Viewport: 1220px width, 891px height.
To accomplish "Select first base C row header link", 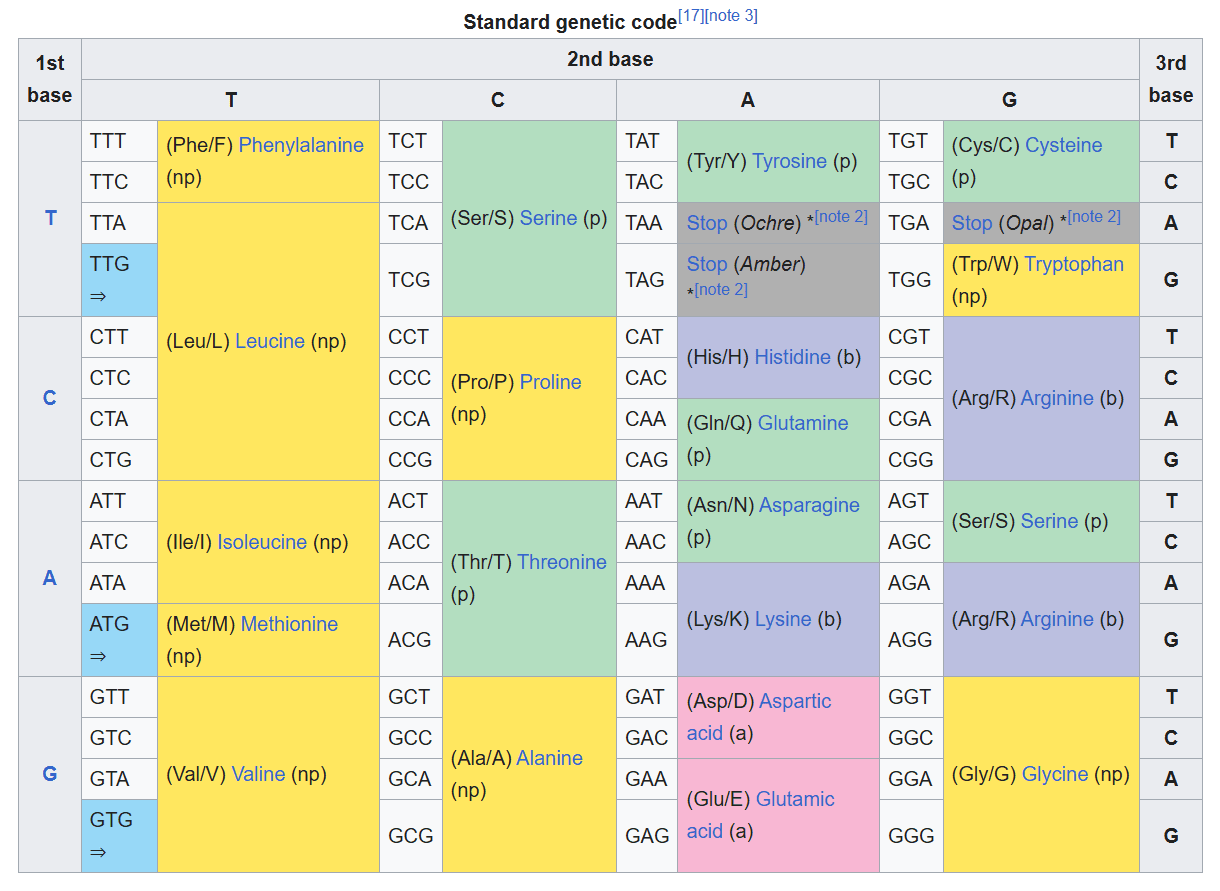I will click(x=50, y=398).
